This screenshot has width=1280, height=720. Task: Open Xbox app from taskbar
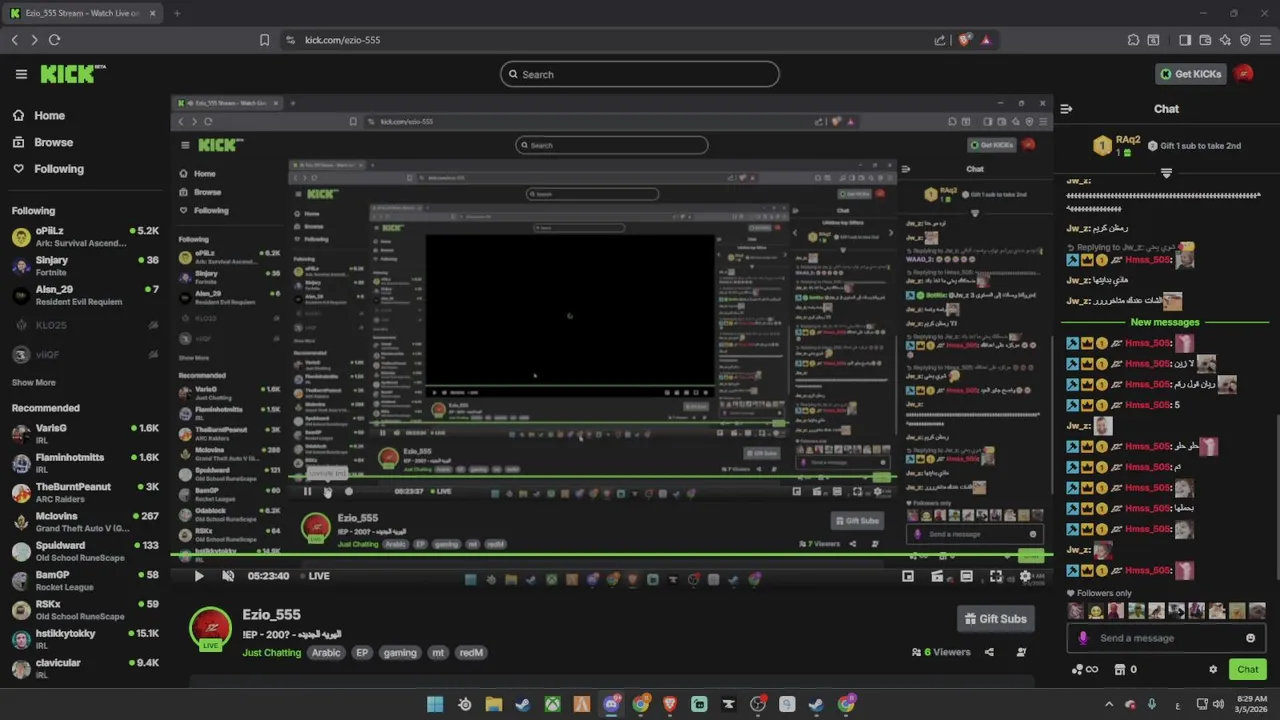coord(552,705)
